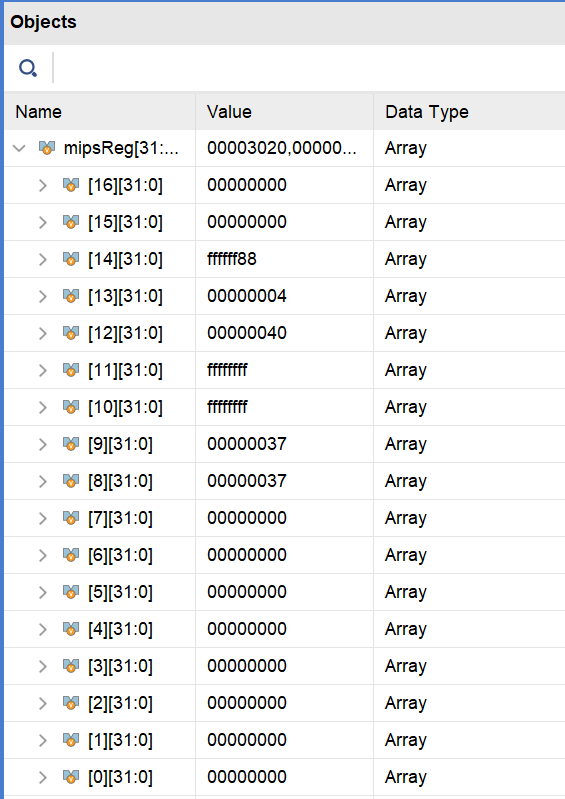Image resolution: width=565 pixels, height=799 pixels.
Task: Click the value 00000004
Action: (x=247, y=296)
